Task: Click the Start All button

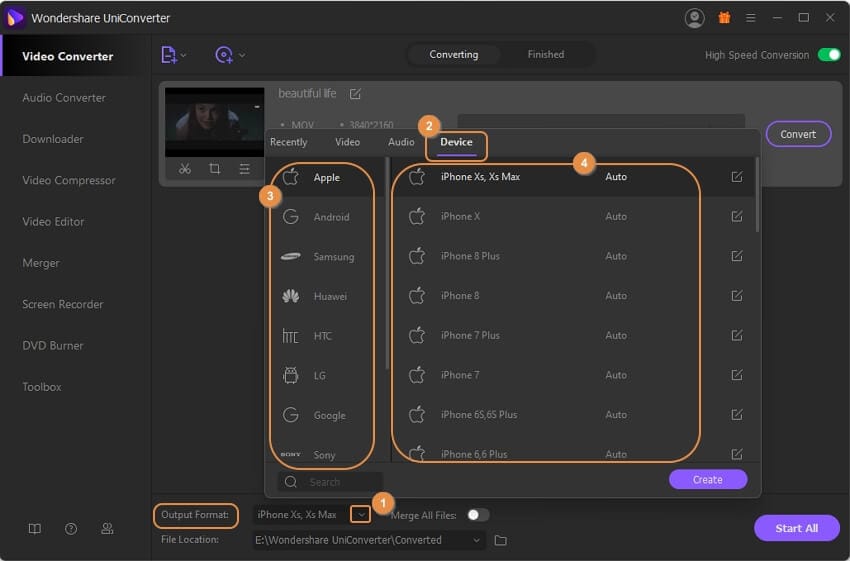Action: (796, 528)
